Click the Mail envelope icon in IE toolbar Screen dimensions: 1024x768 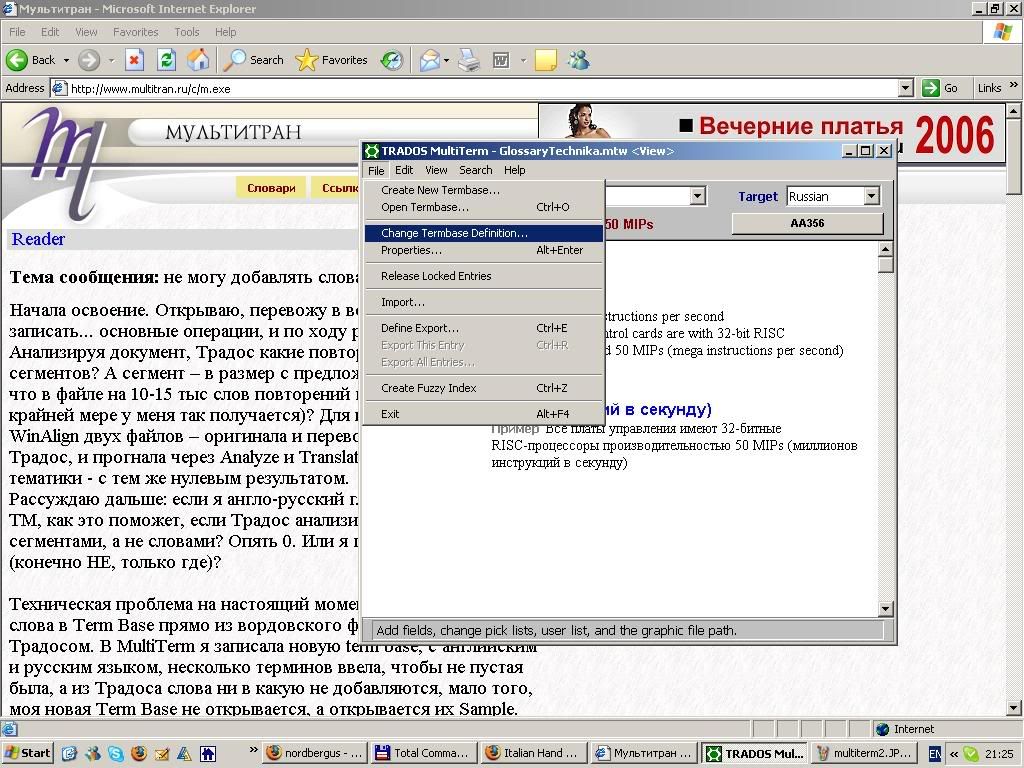tap(430, 60)
